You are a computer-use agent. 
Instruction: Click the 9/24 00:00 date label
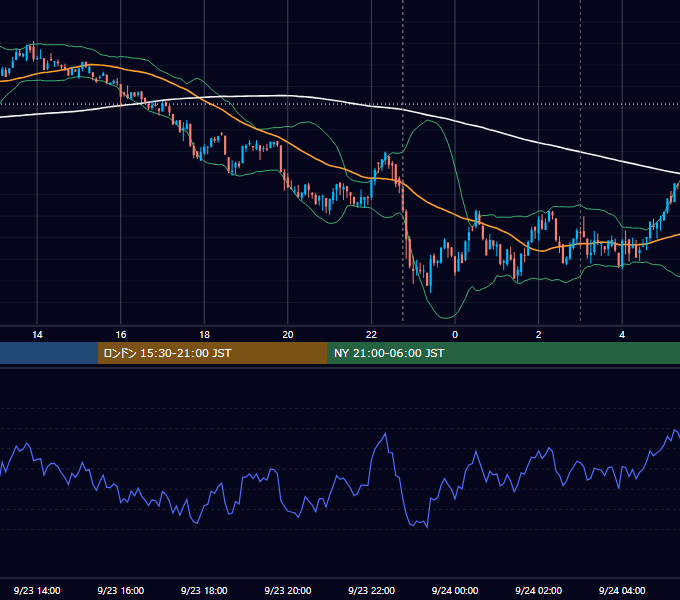455,590
